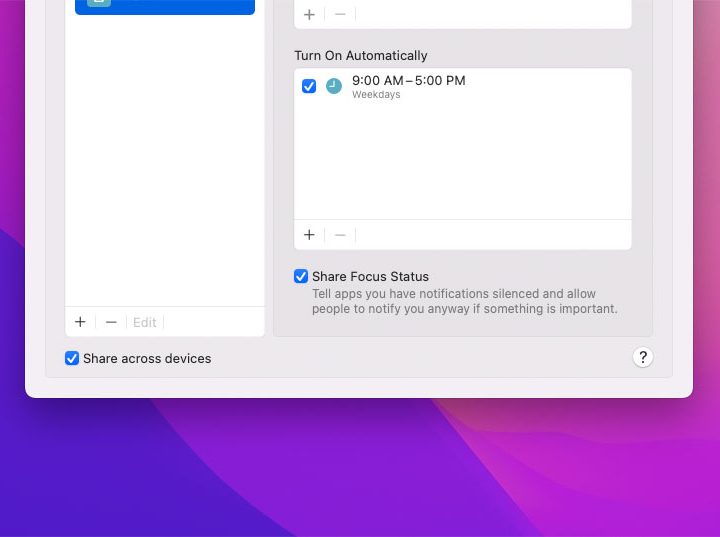720x537 pixels.
Task: Remove the selected Focus from the sidebar list
Action: click(x=111, y=322)
